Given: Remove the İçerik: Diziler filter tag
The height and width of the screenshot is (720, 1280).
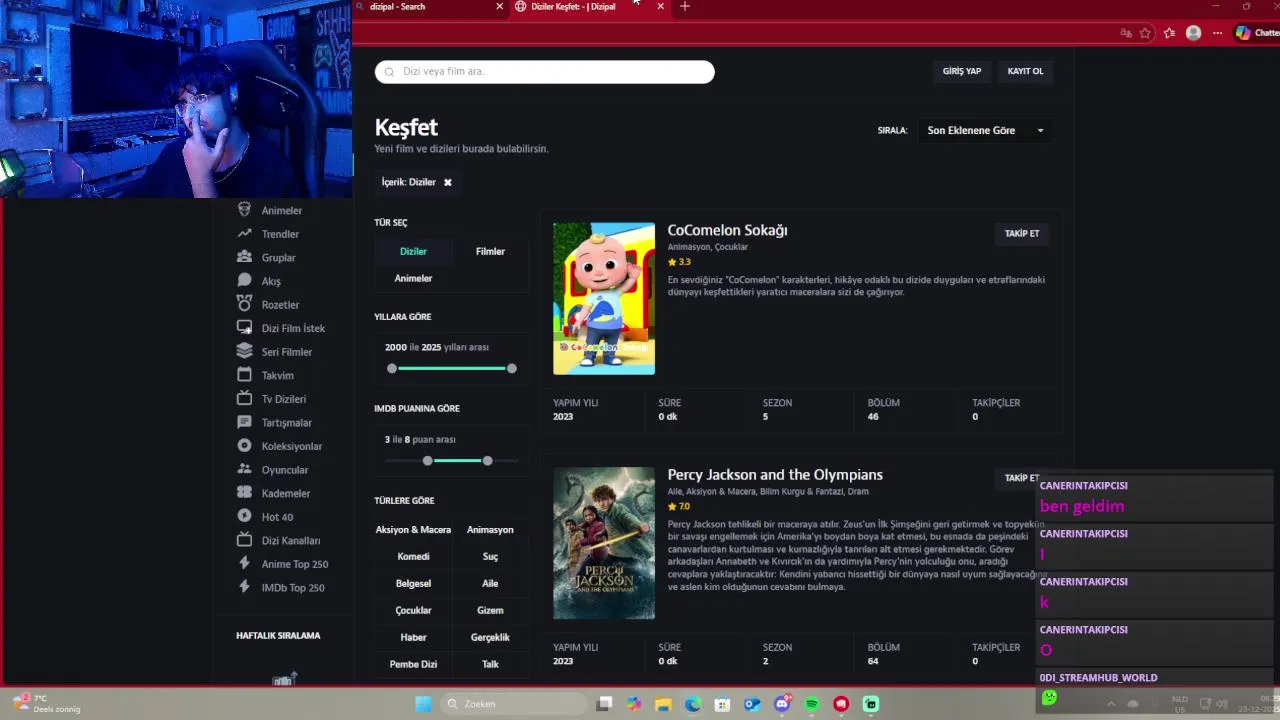Looking at the screenshot, I should coord(448,182).
